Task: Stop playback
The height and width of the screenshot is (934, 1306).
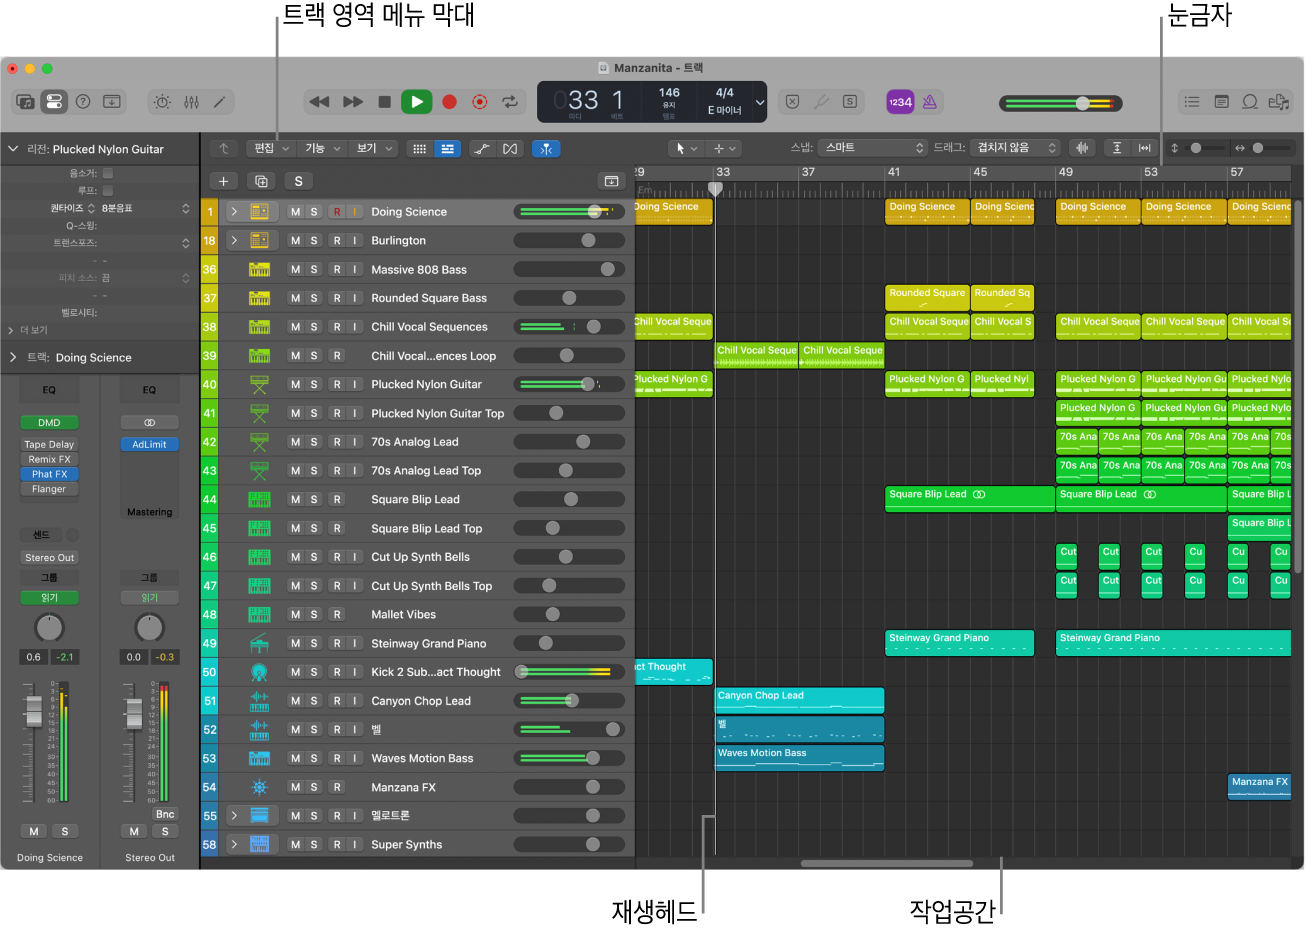Action: click(384, 102)
